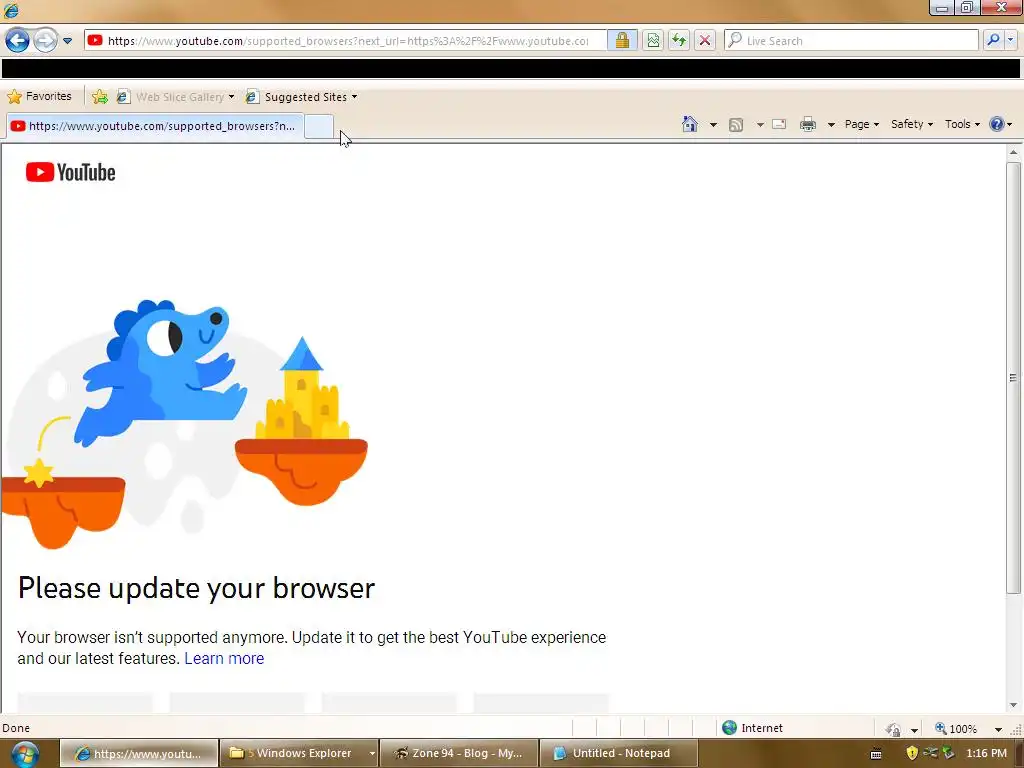Refresh the page with the green arrows

679,40
